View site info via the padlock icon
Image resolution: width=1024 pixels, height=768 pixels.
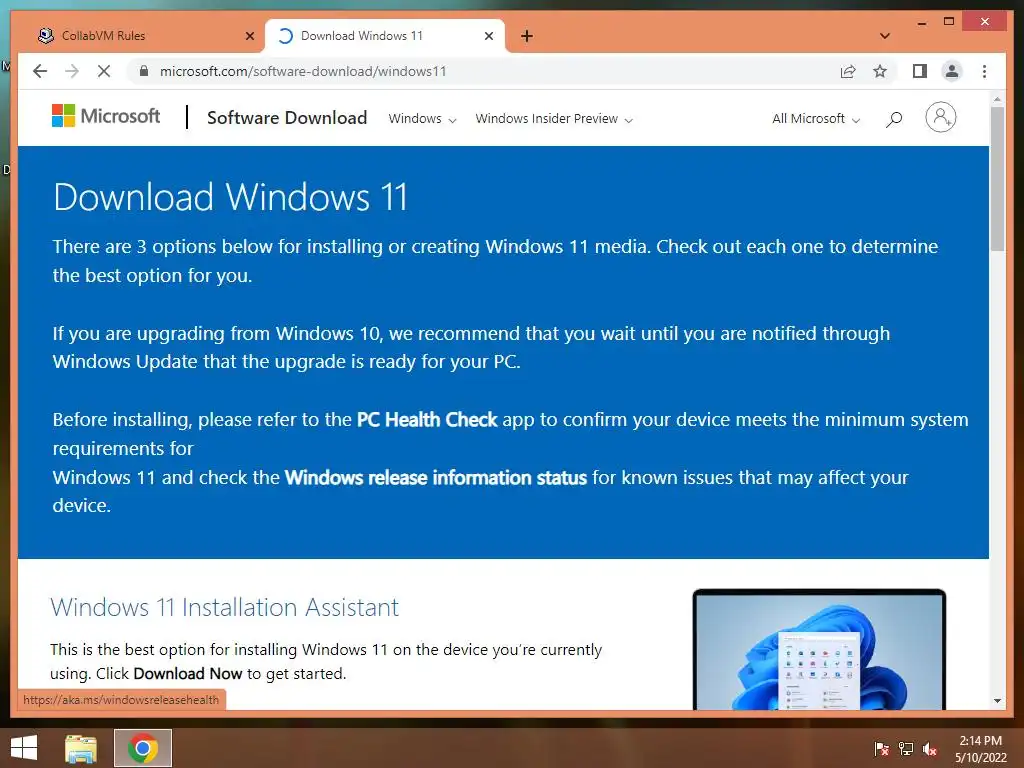coord(144,71)
